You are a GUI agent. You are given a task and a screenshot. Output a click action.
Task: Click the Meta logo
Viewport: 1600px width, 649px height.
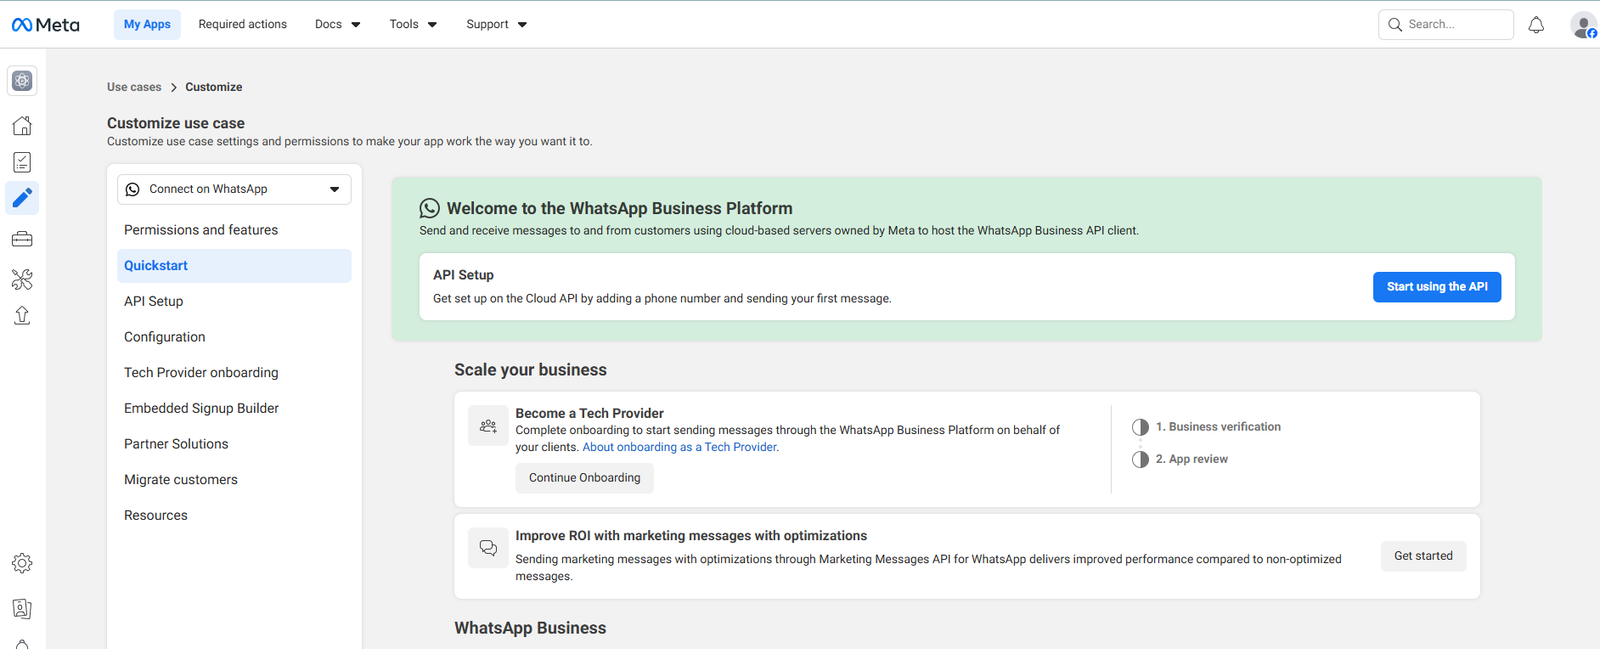pyautogui.click(x=45, y=25)
